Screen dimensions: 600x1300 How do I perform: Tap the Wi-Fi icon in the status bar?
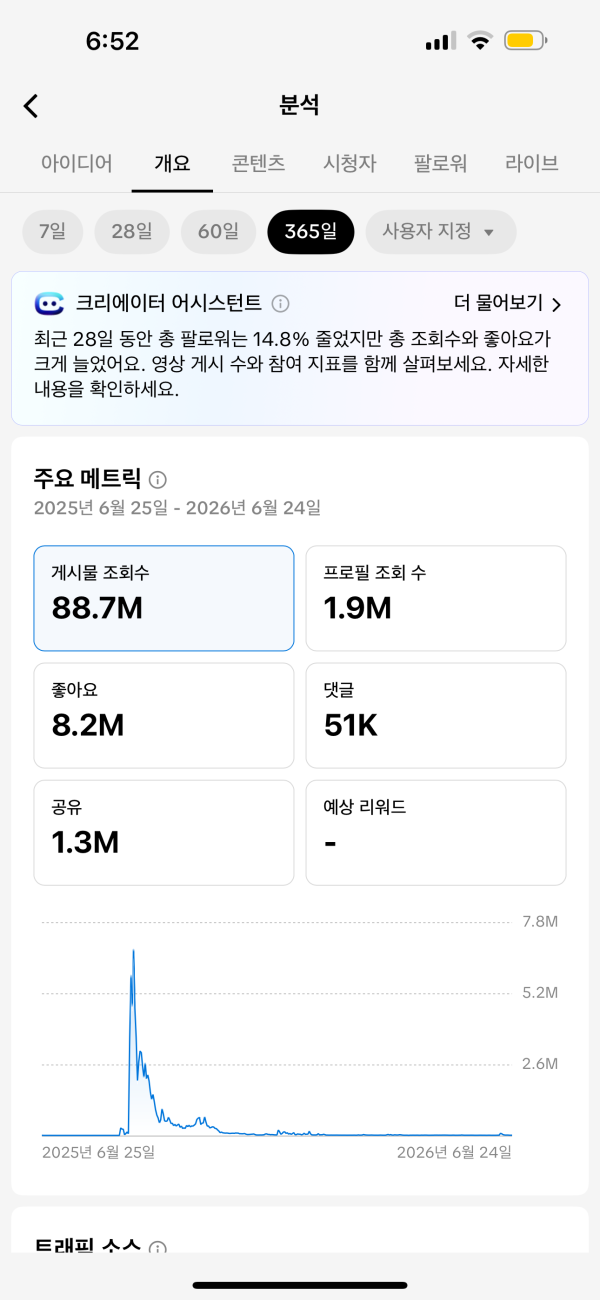tap(481, 41)
